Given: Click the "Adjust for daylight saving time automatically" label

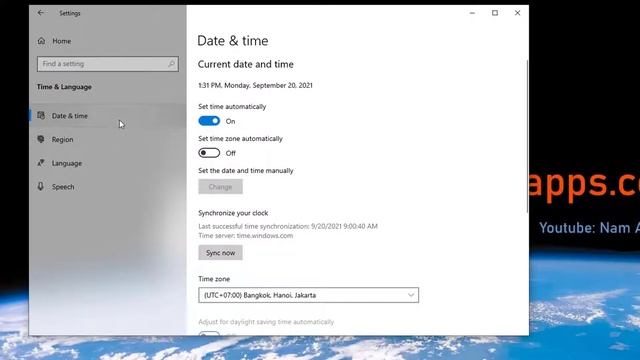Looking at the screenshot, I should point(266,322).
